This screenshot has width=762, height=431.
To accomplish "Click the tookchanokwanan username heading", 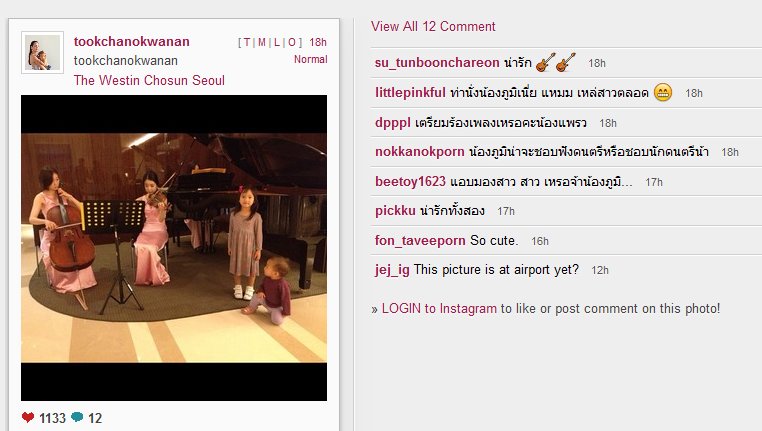I will 131,42.
